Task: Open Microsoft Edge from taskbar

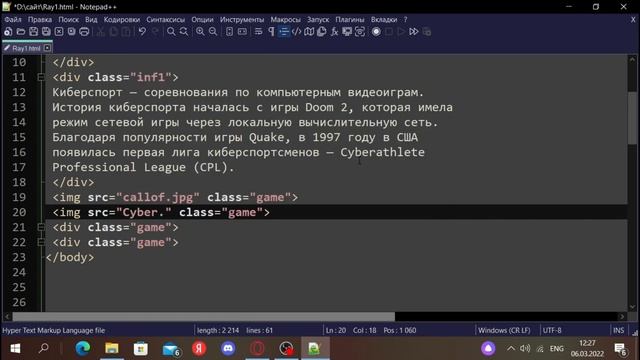Action: (x=83, y=349)
